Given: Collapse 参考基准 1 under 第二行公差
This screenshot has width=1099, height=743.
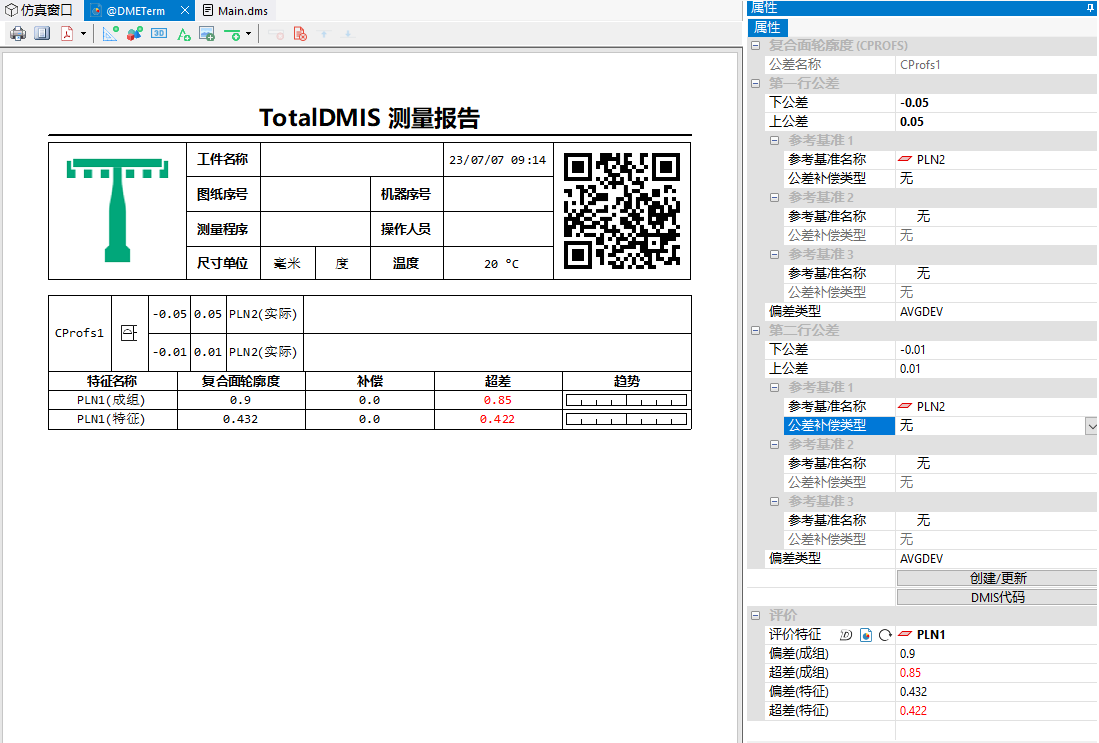Looking at the screenshot, I should coord(774,388).
